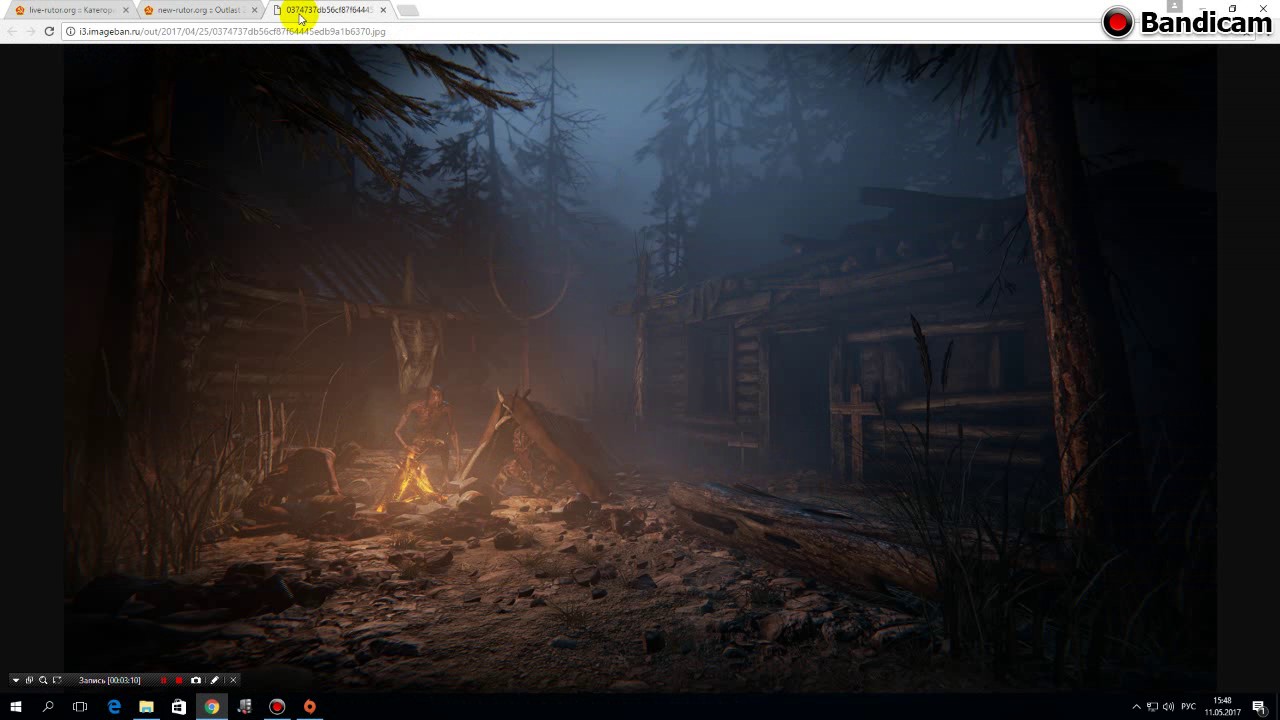Open File Explorer from the taskbar
The image size is (1280, 720).
146,707
